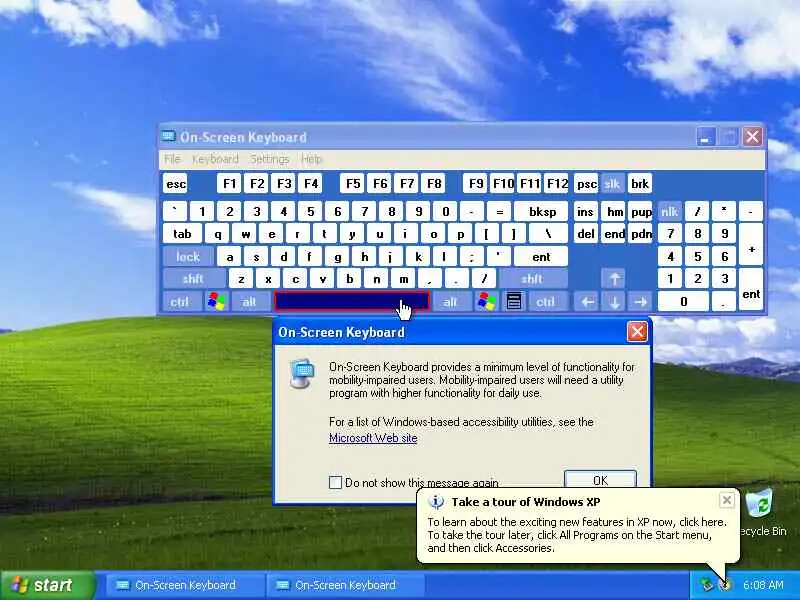
Task: Click the F1 key
Action: 230,184
